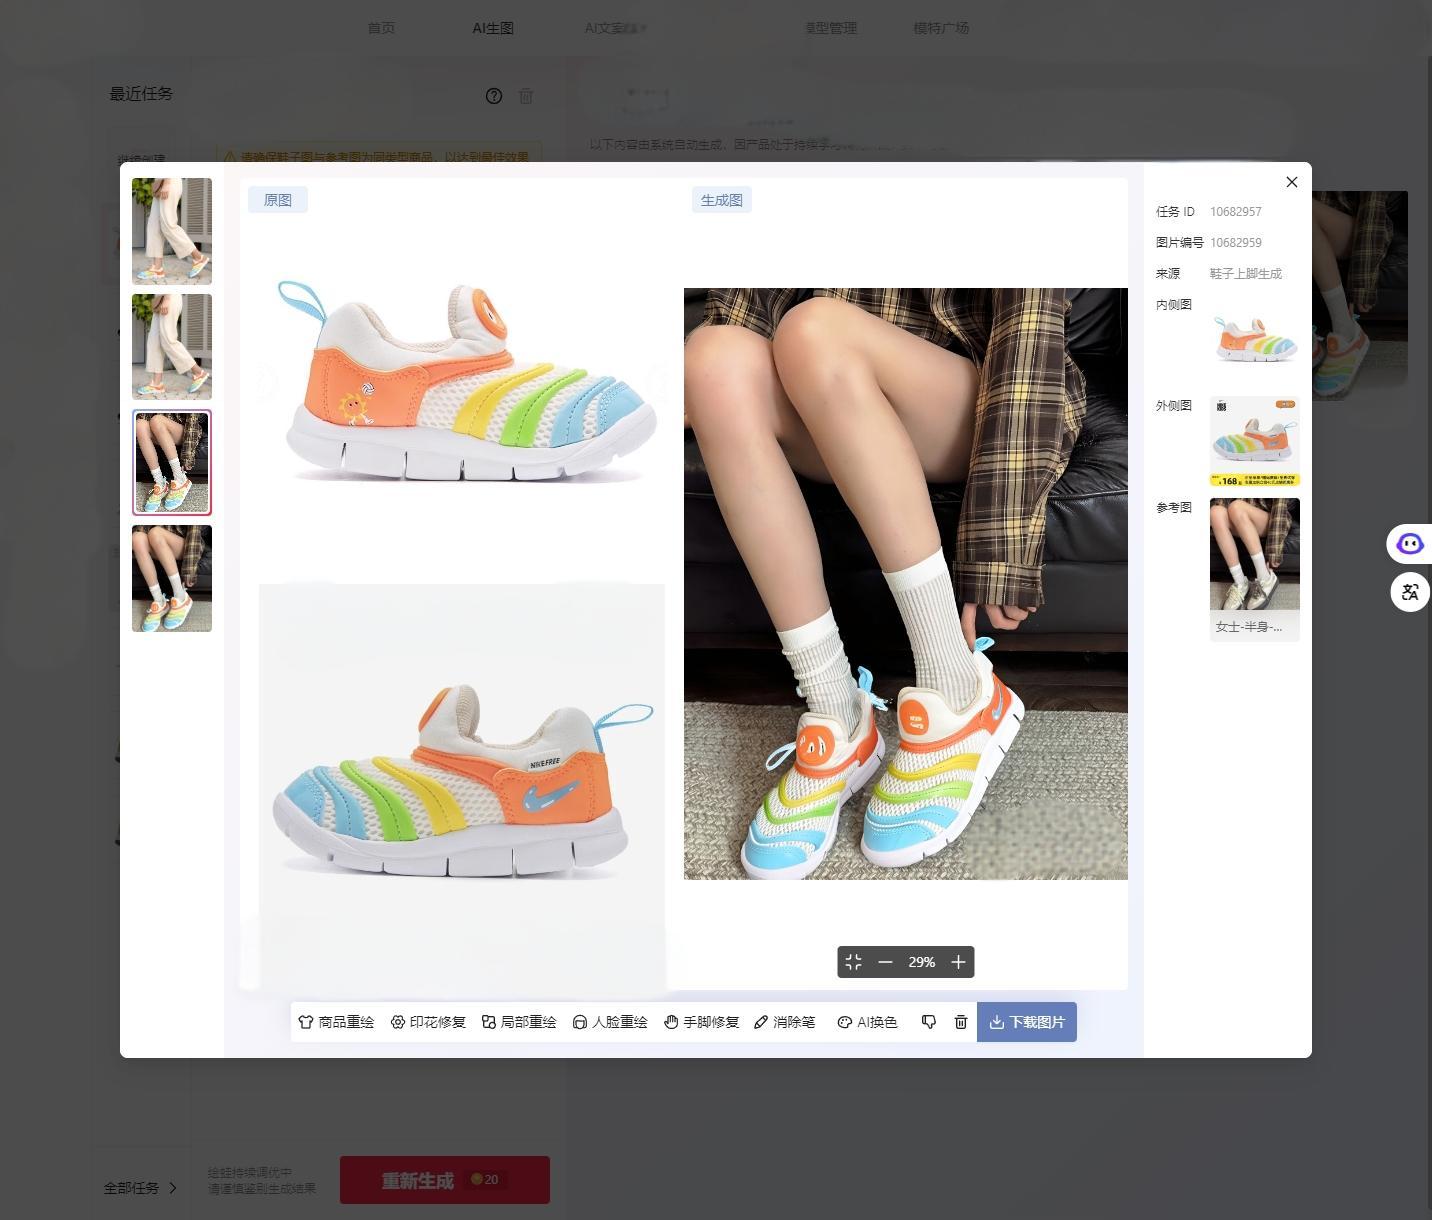Click the 生成图 label
Screen dimensions: 1432x1220
722,200
